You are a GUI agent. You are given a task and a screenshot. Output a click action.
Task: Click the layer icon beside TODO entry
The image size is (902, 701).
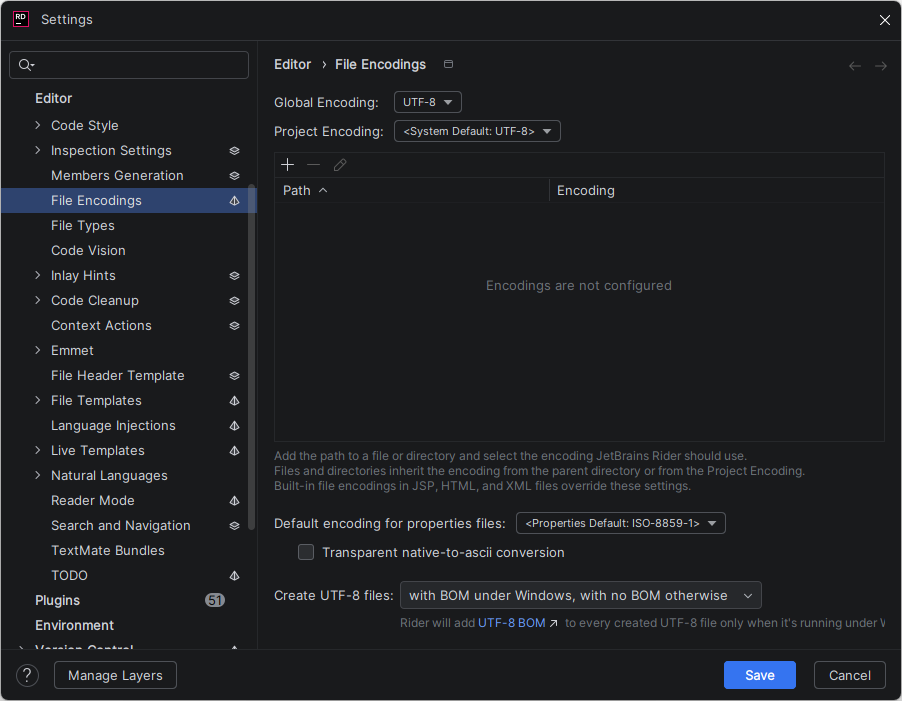click(x=234, y=575)
